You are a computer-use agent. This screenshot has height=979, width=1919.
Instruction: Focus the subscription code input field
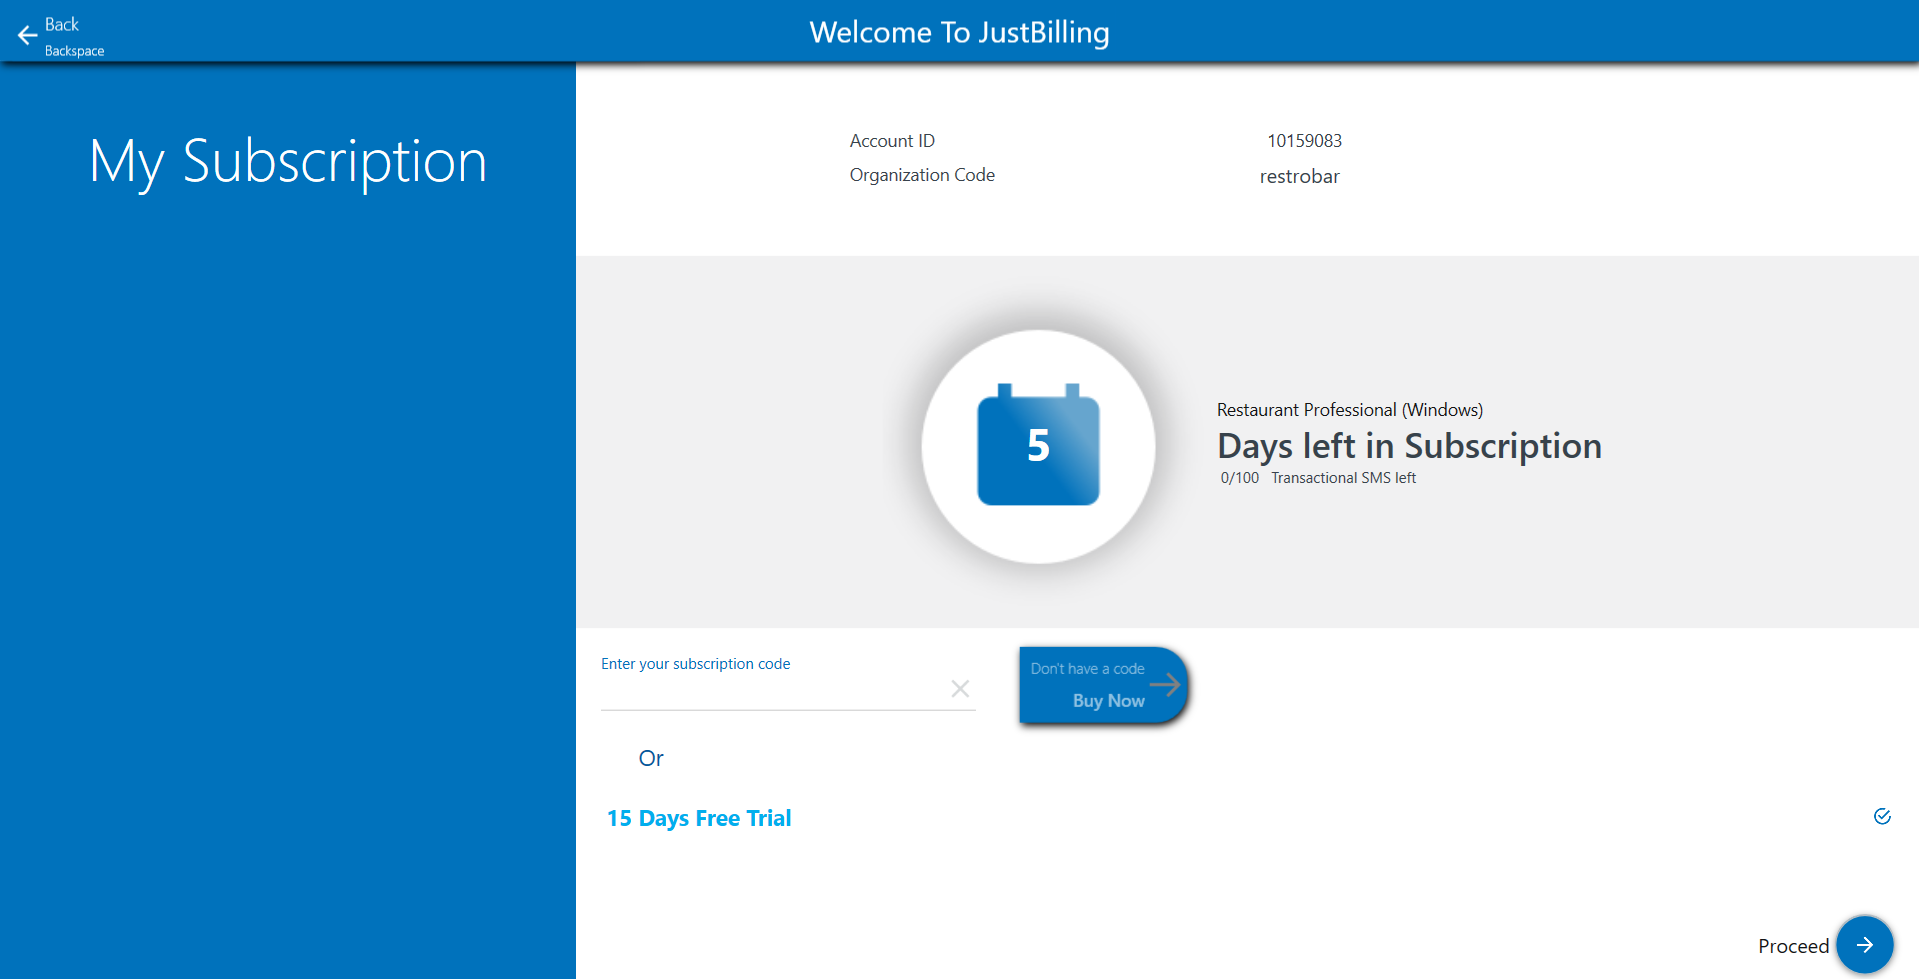pyautogui.click(x=770, y=690)
